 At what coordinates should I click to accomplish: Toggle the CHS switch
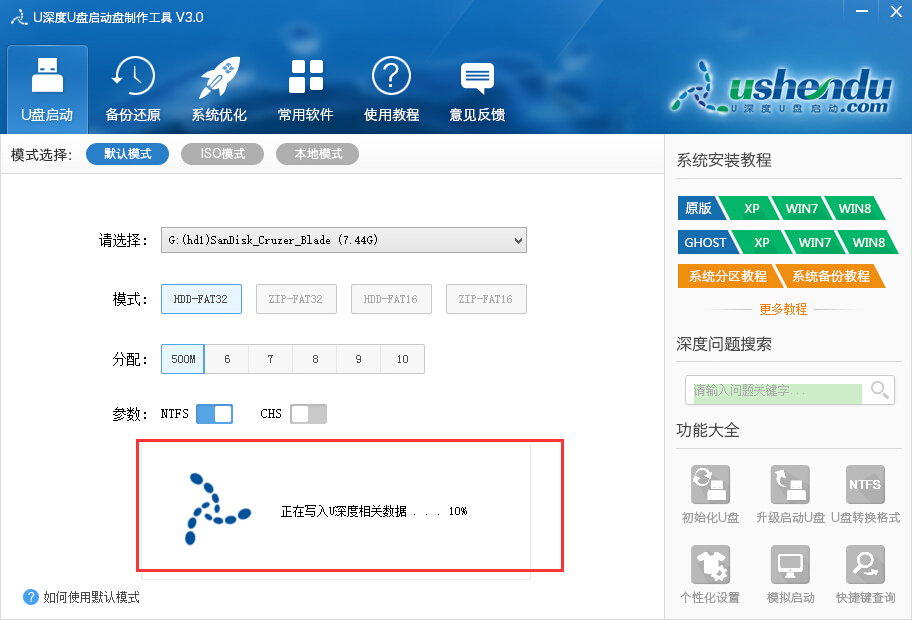coord(308,414)
